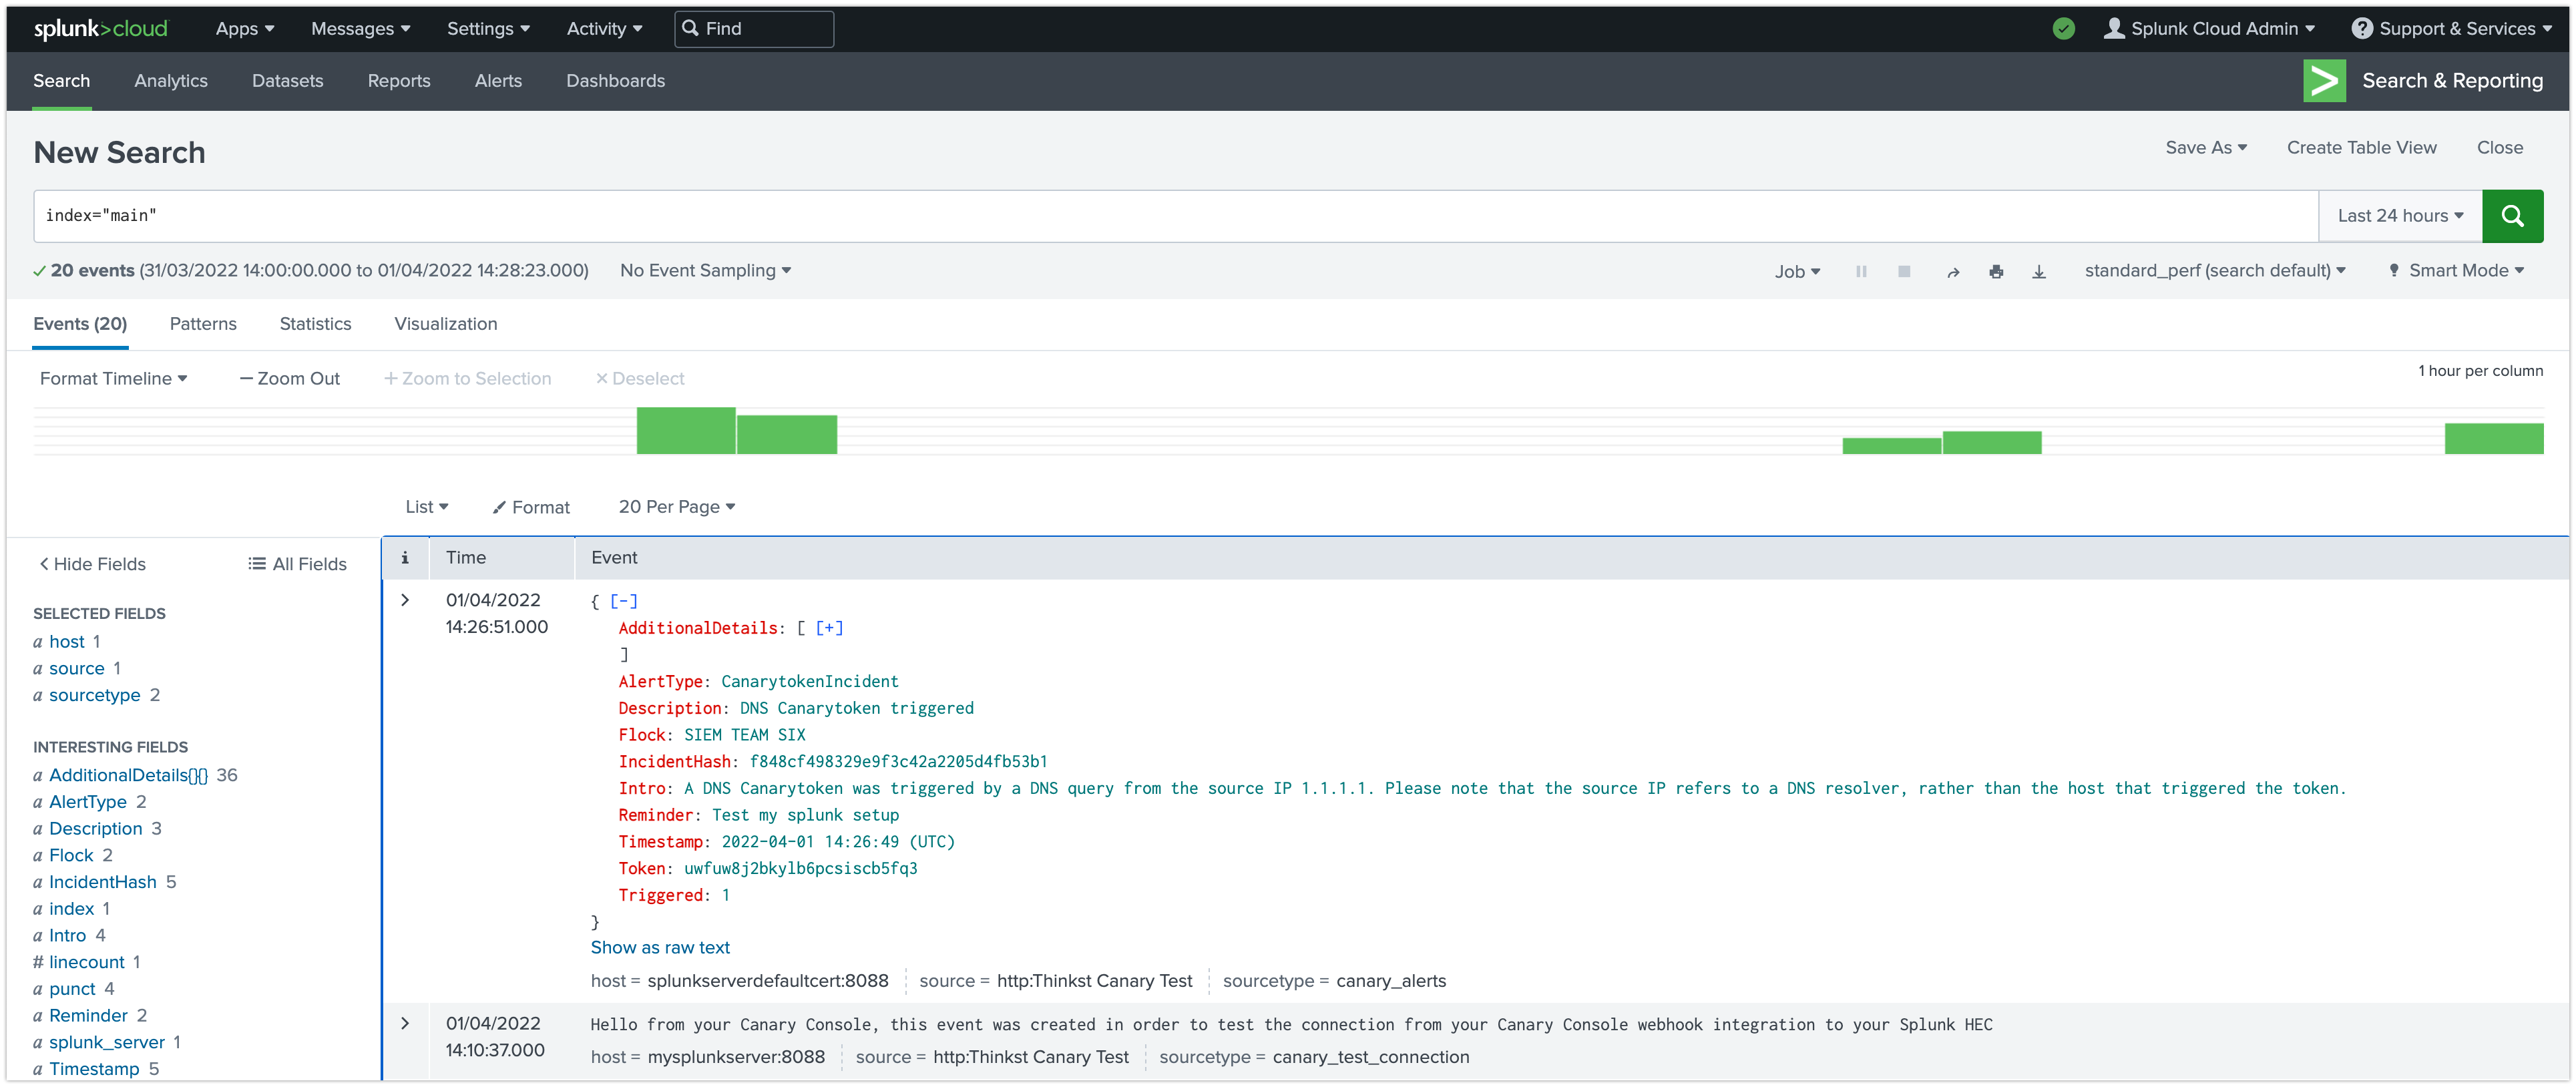Switch to the Statistics tab
Viewport: 2576px width, 1087px height.
[315, 324]
